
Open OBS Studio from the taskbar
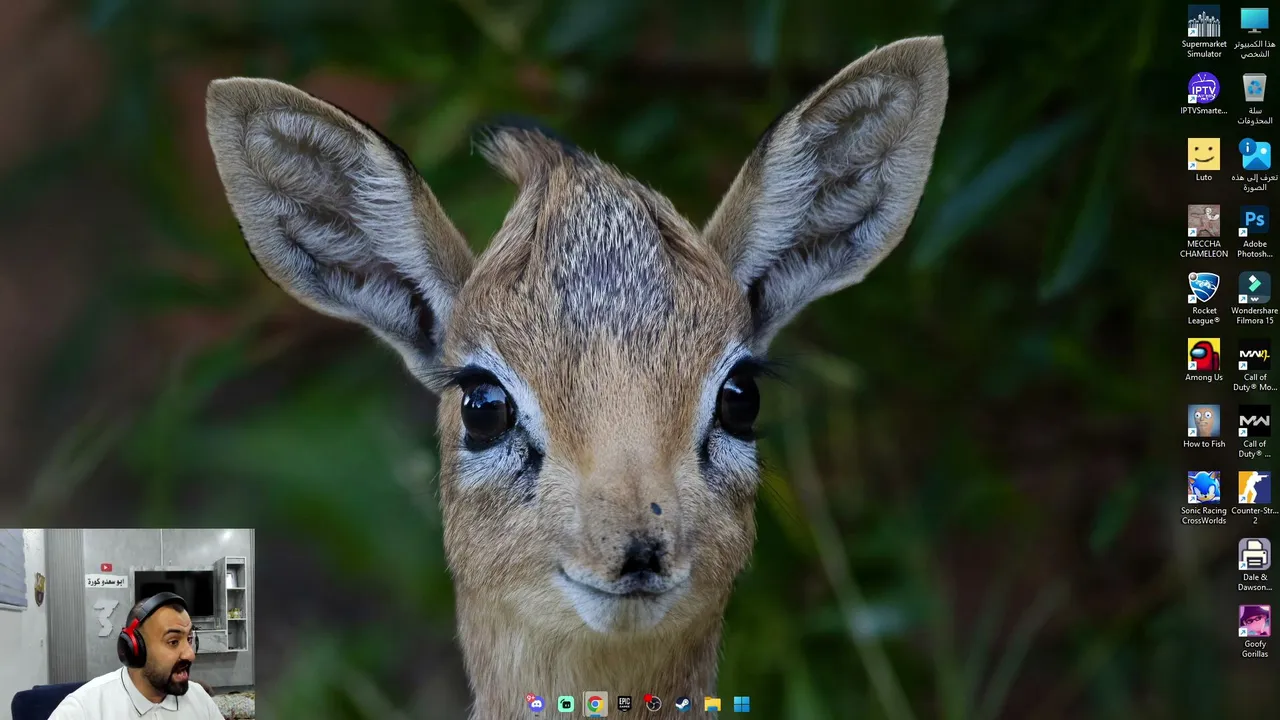click(x=653, y=704)
